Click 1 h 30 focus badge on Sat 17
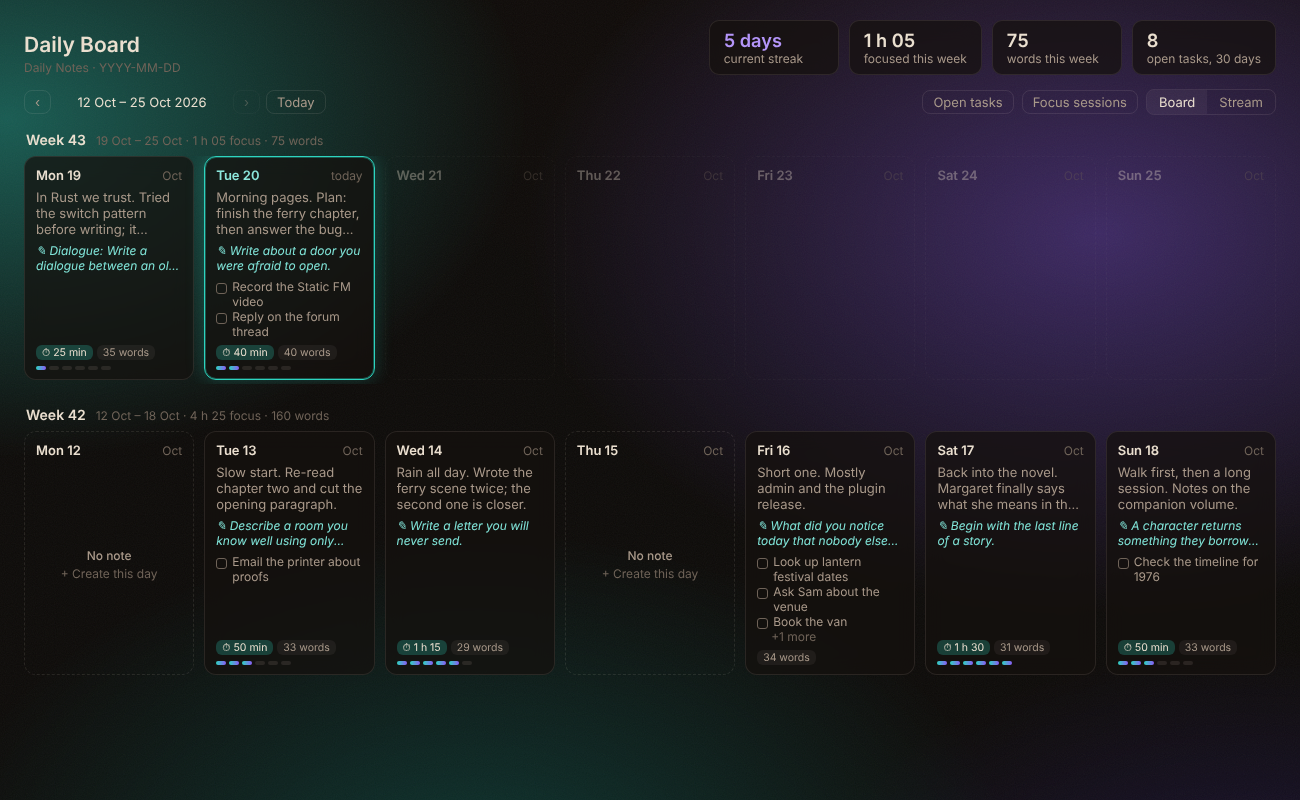The width and height of the screenshot is (1300, 800). pyautogui.click(x=964, y=647)
